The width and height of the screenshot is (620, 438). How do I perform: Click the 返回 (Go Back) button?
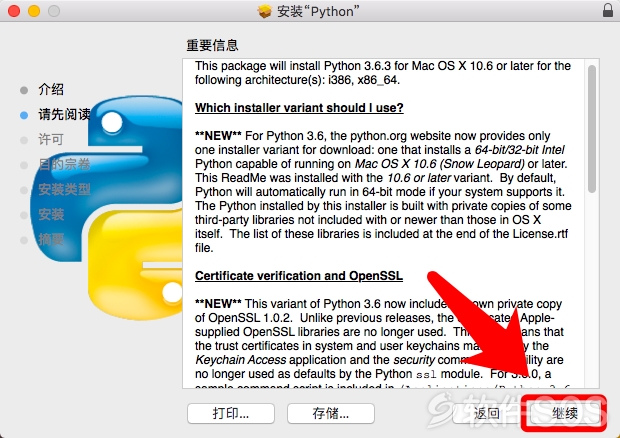(x=486, y=413)
